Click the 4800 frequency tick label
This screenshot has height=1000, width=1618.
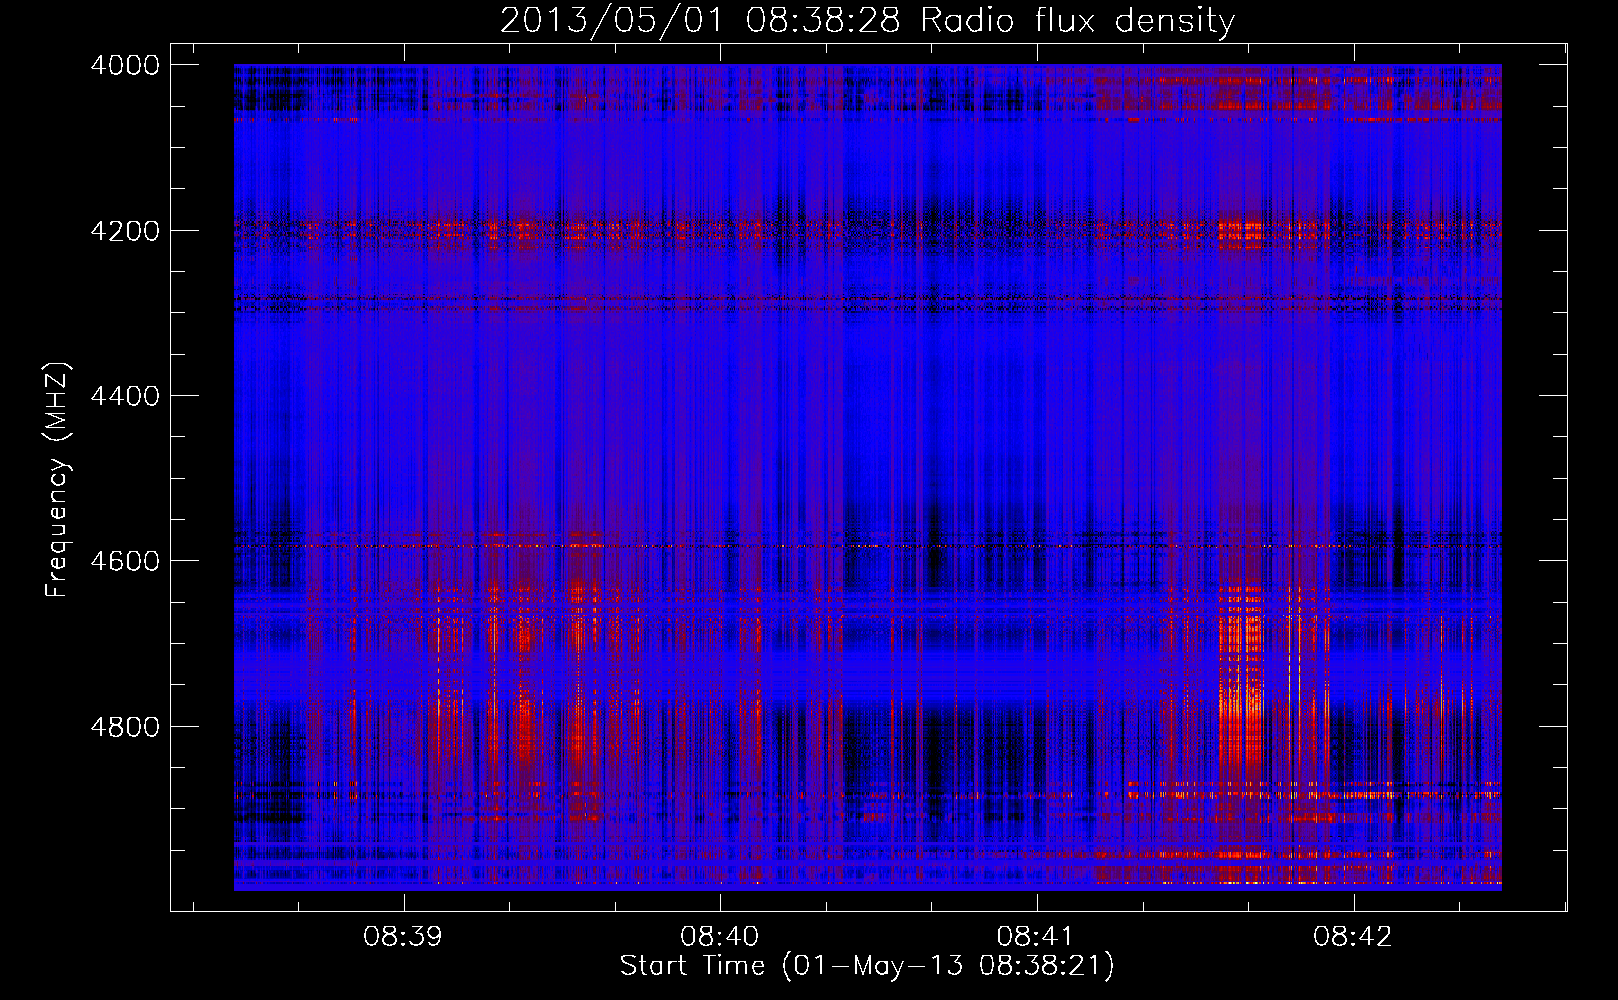[125, 727]
